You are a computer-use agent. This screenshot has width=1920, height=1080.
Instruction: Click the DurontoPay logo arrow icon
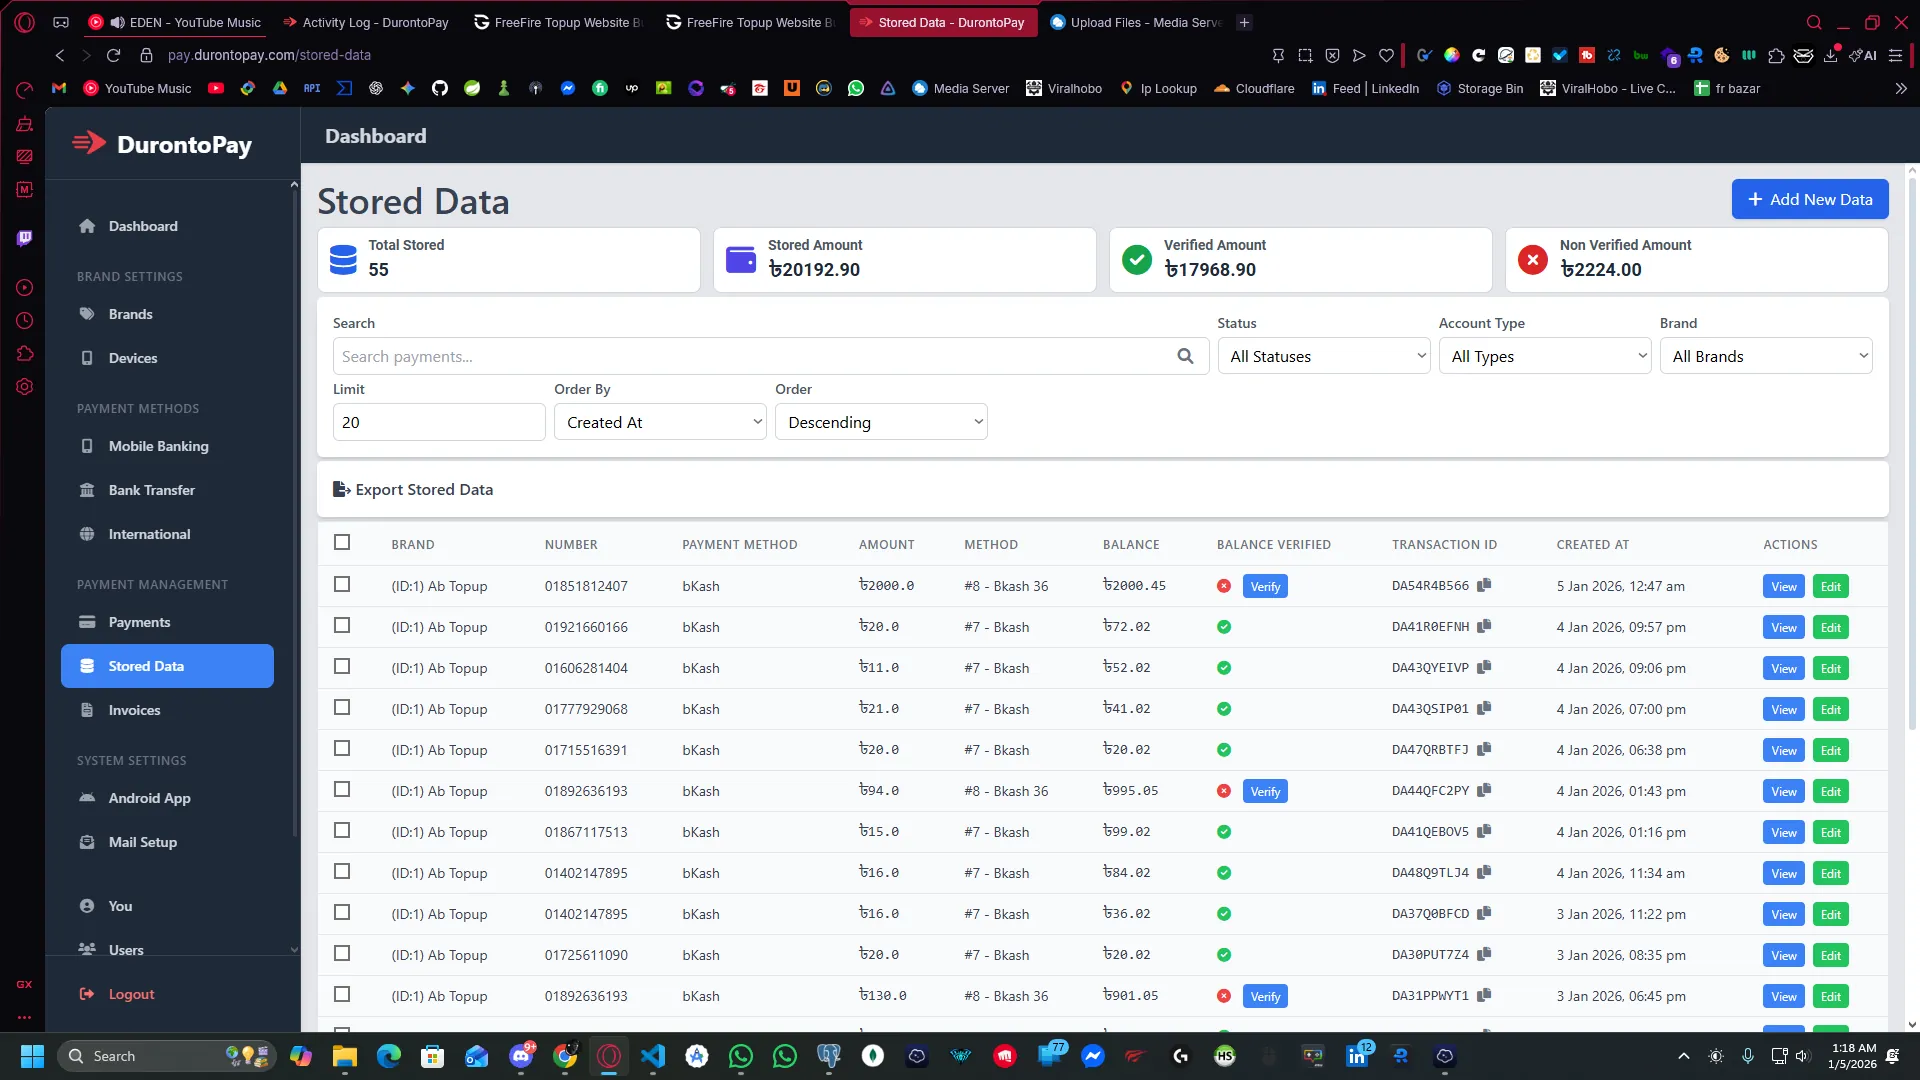89,143
